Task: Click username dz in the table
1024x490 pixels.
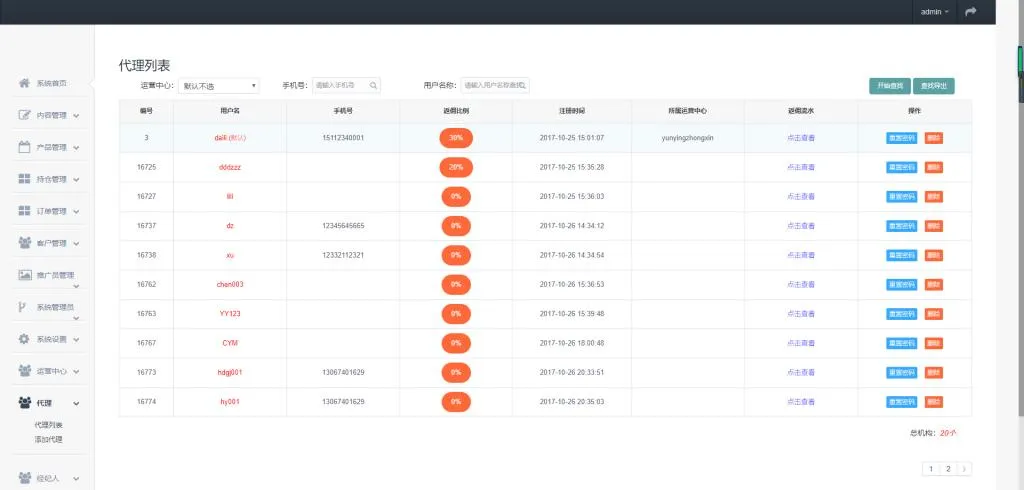Action: [x=230, y=226]
